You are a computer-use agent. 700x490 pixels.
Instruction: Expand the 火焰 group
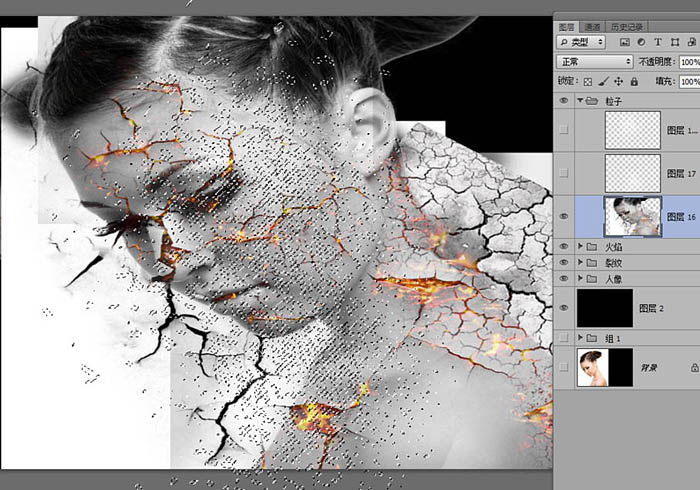pyautogui.click(x=580, y=246)
